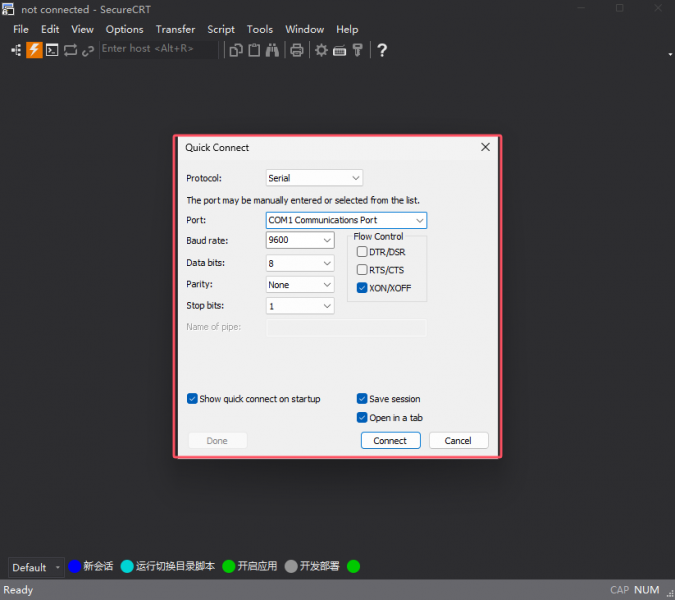This screenshot has height=600, width=675.
Task: Click the SecureCRT app icon in title bar
Action: tap(8, 9)
